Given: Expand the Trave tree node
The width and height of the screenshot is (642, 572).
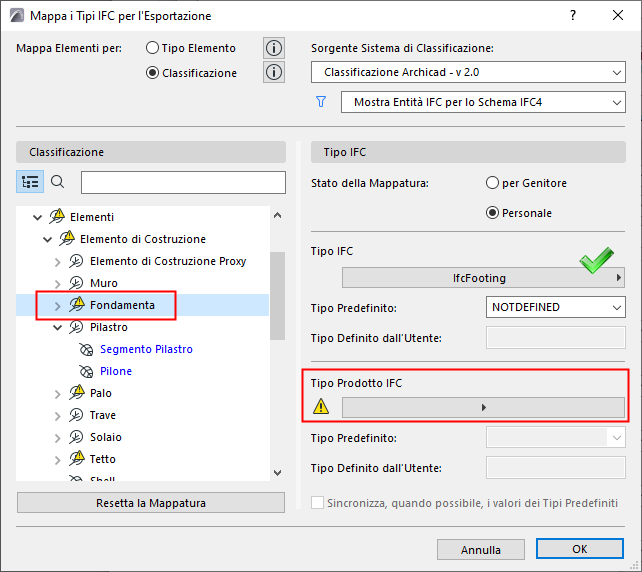Looking at the screenshot, I should (x=58, y=416).
